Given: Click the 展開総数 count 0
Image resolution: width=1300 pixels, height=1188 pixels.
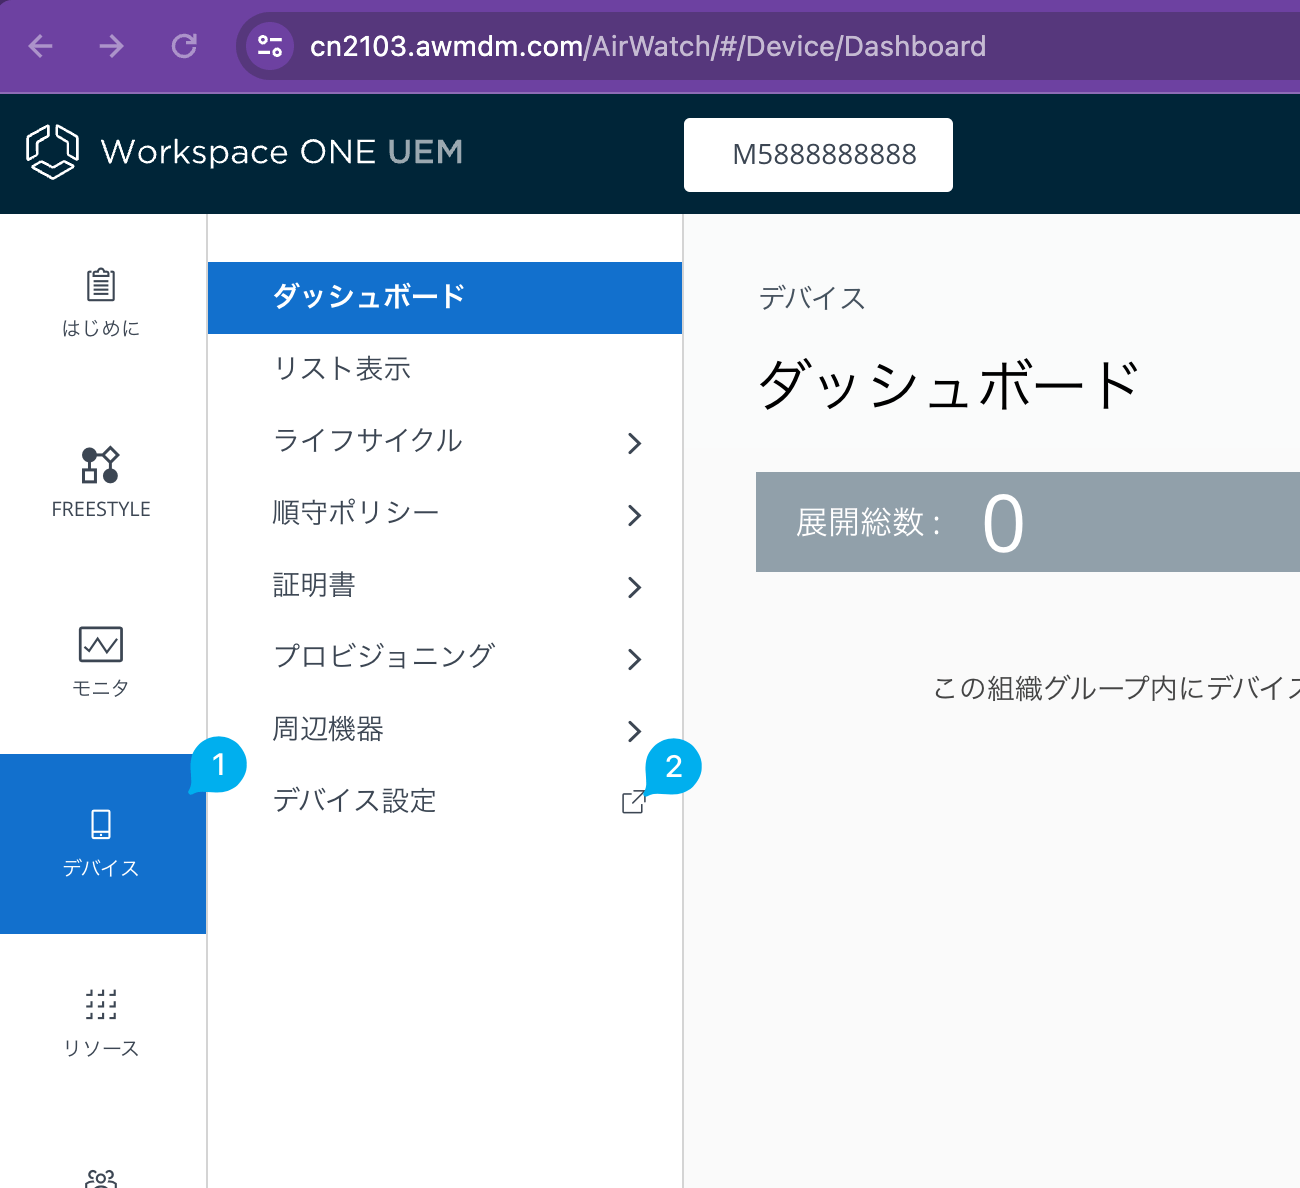Looking at the screenshot, I should coord(1003,524).
